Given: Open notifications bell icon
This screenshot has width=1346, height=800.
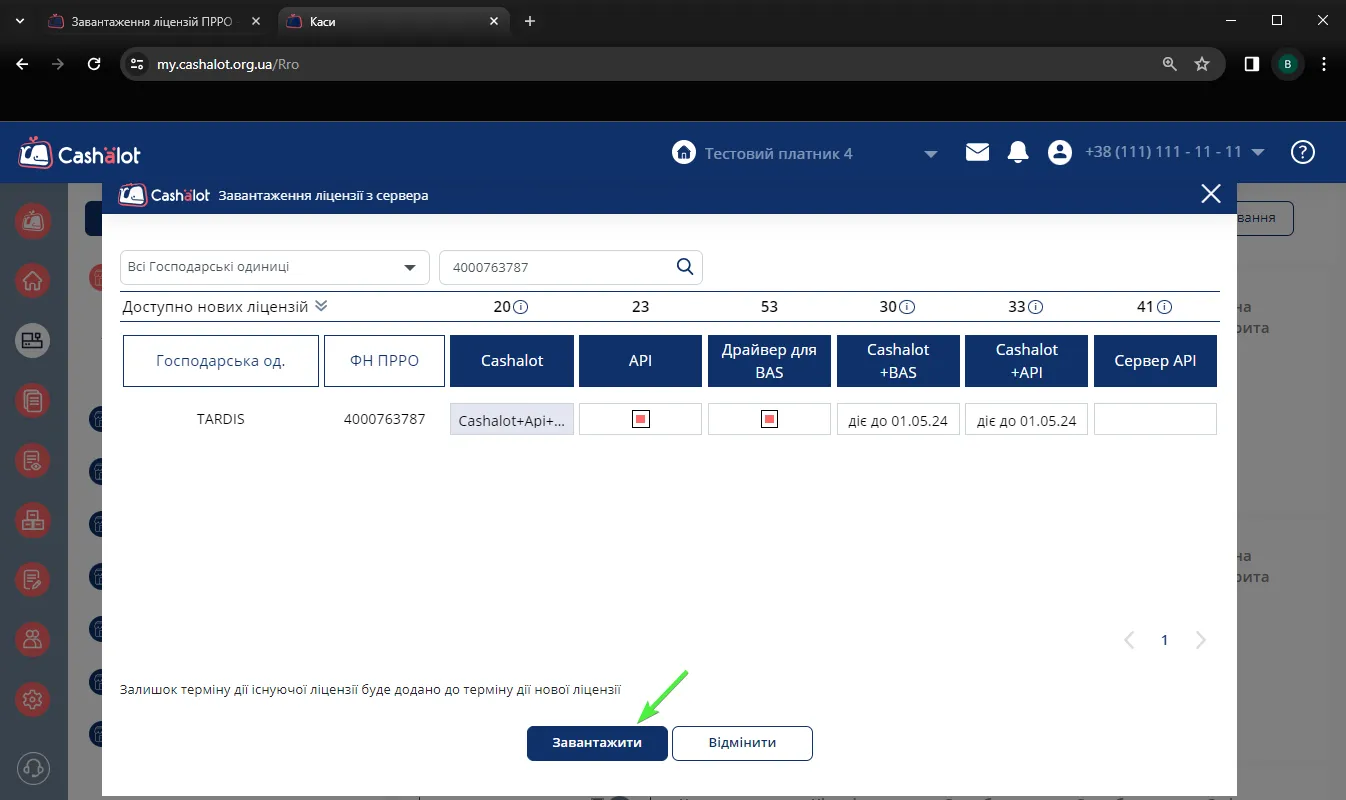Looking at the screenshot, I should click(x=1018, y=152).
